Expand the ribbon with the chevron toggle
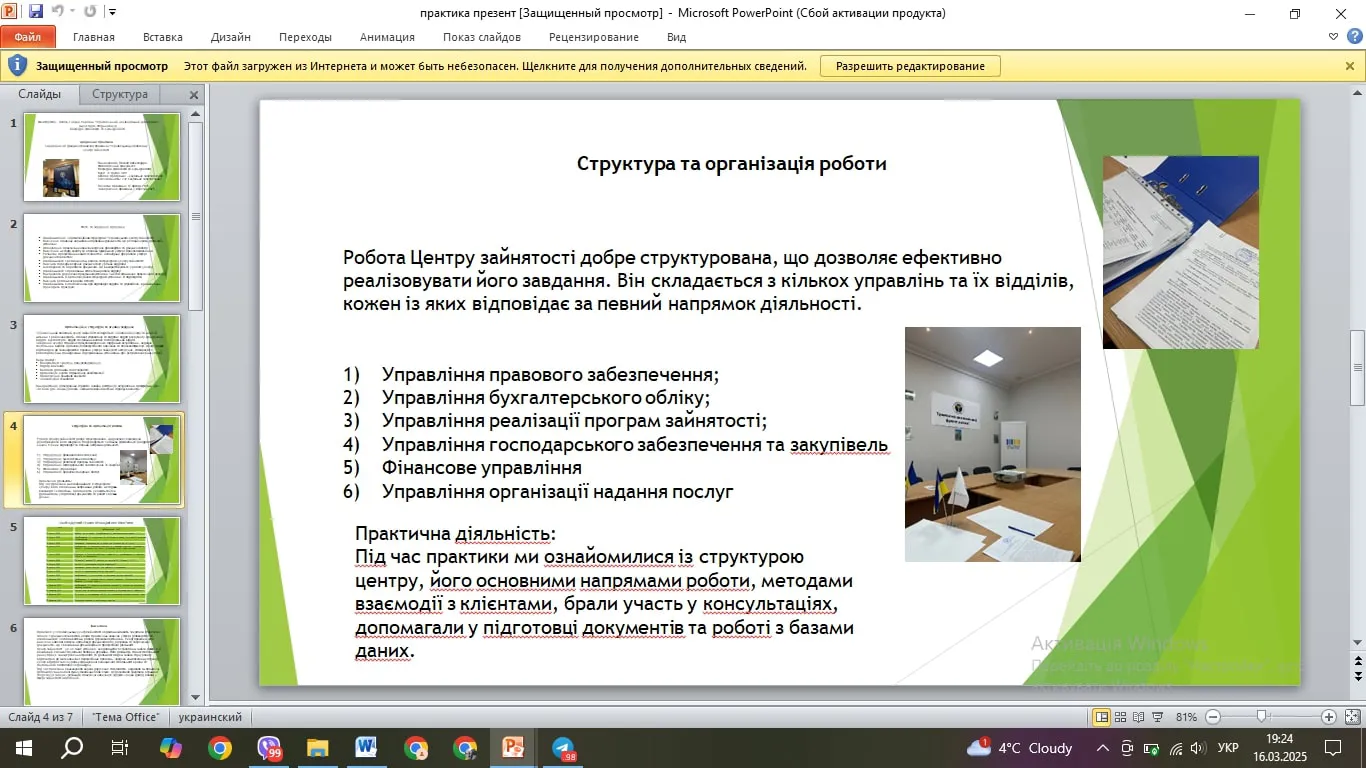This screenshot has width=1366, height=768. point(1333,37)
